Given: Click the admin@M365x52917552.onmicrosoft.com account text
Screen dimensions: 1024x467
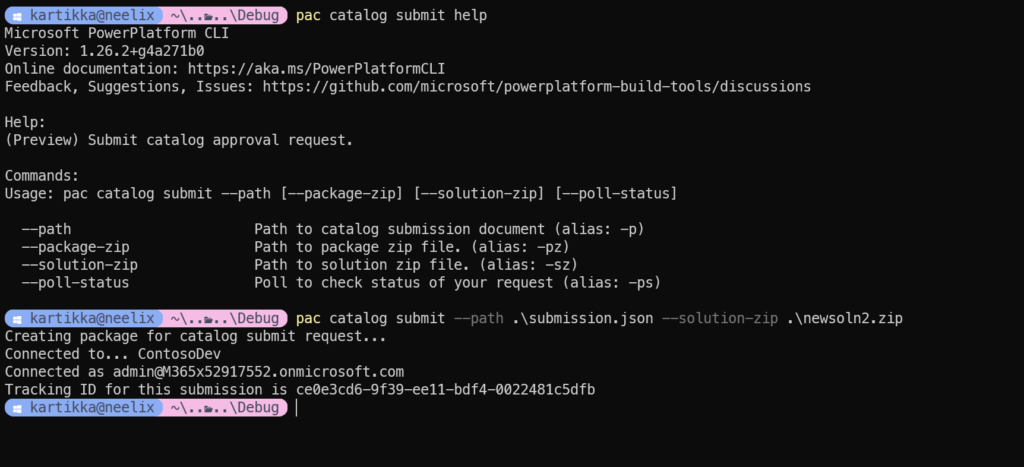Looking at the screenshot, I should [258, 372].
